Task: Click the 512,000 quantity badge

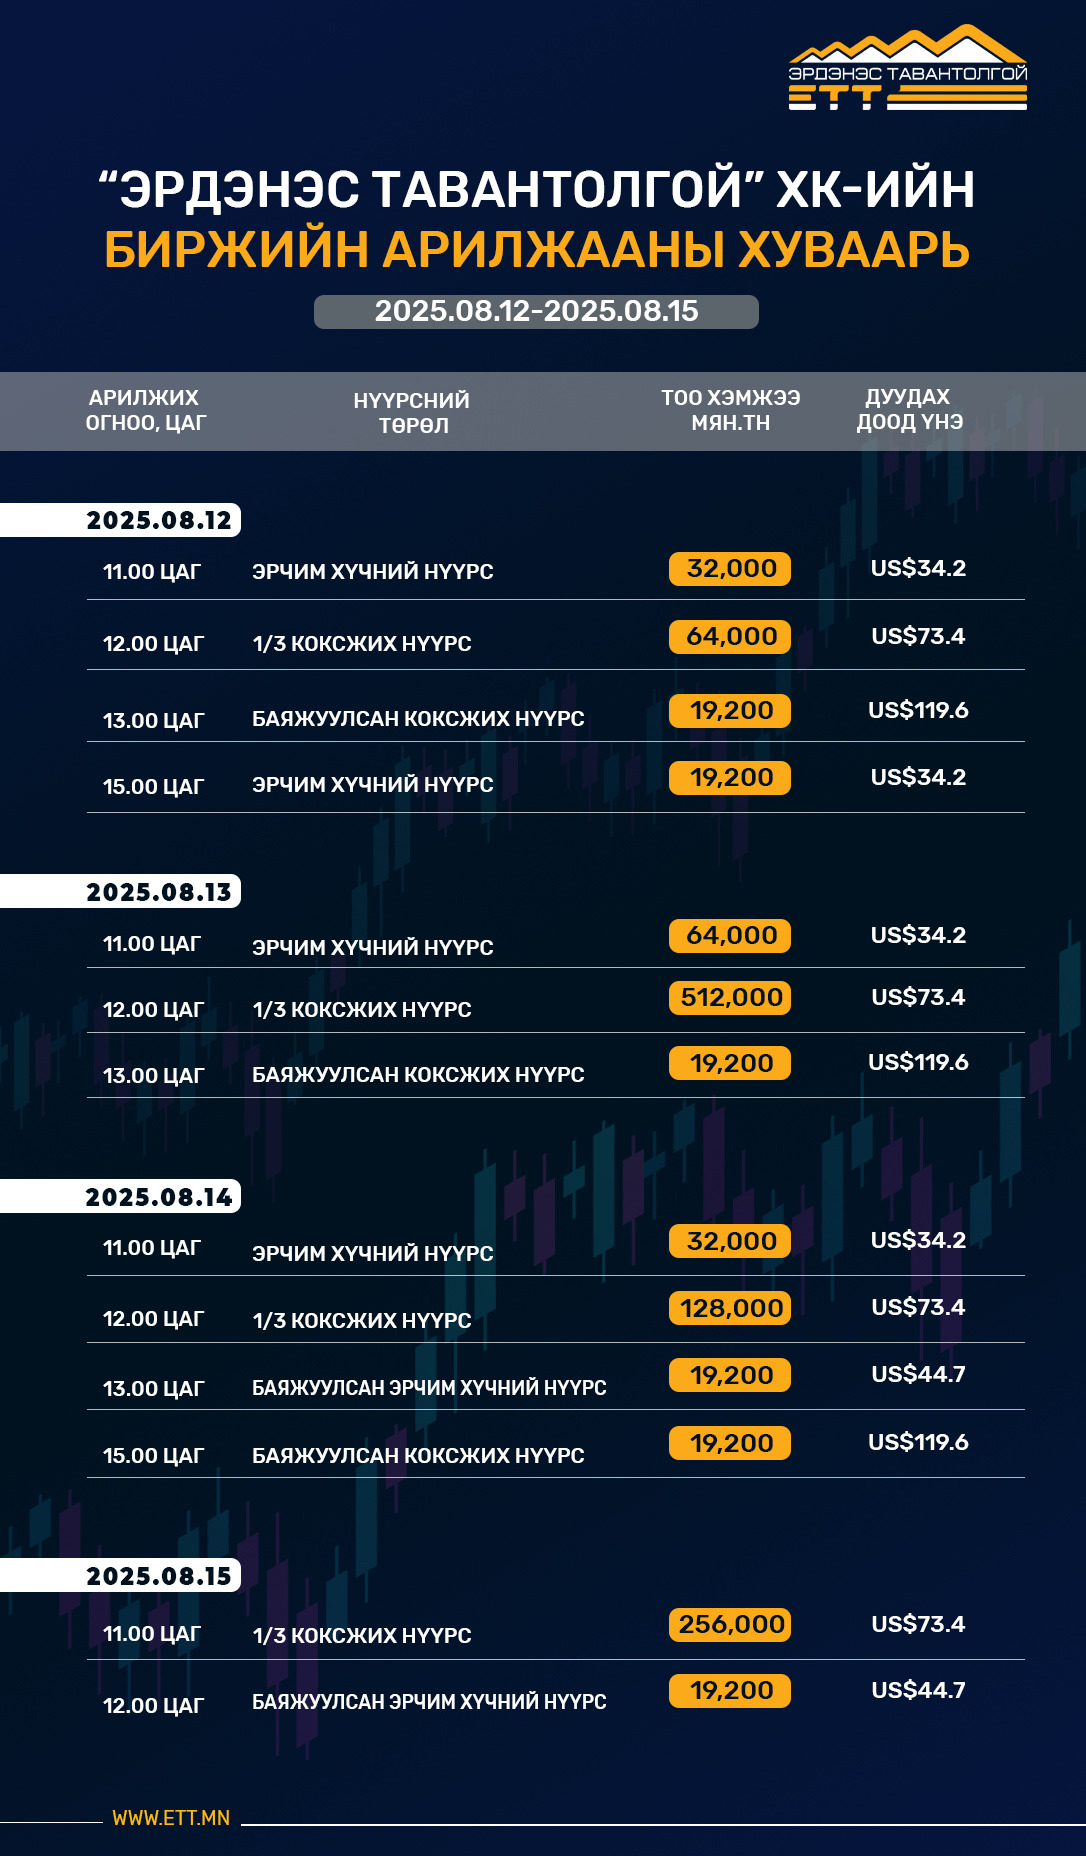Action: click(x=730, y=997)
